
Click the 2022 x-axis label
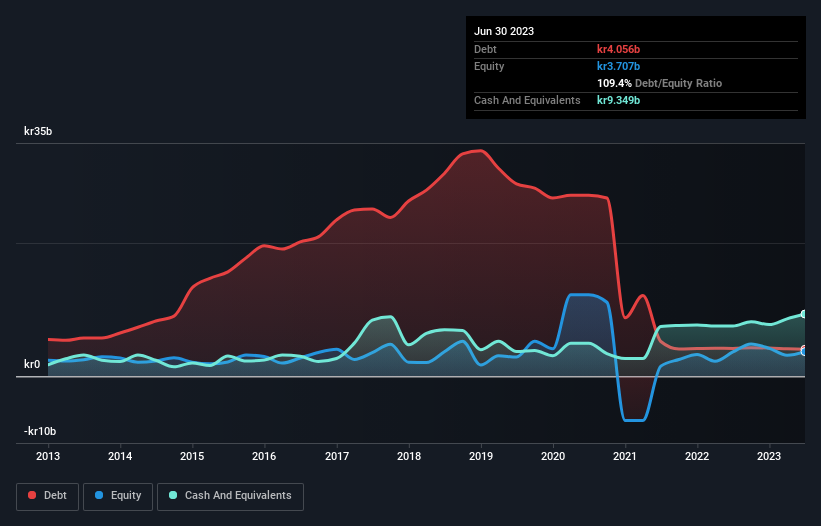[x=697, y=456]
